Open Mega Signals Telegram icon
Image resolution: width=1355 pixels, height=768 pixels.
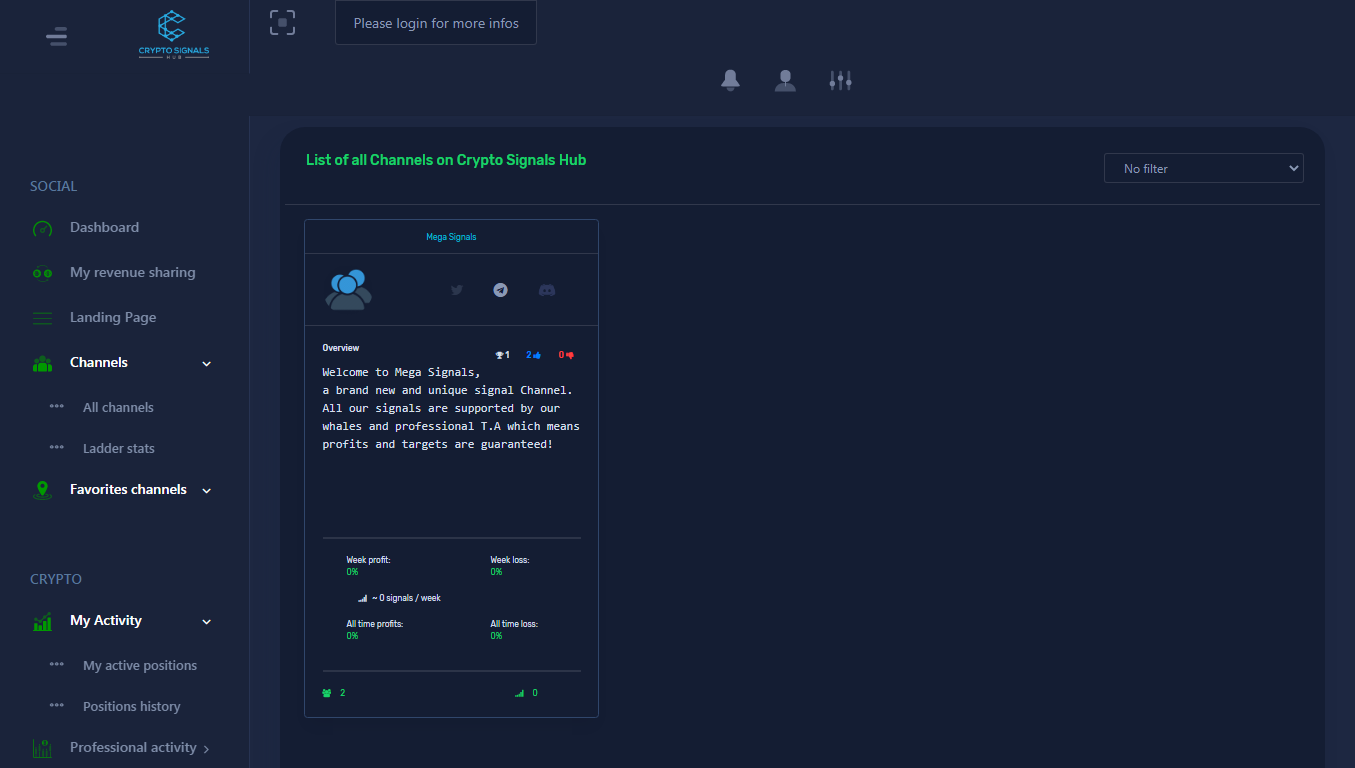501,290
